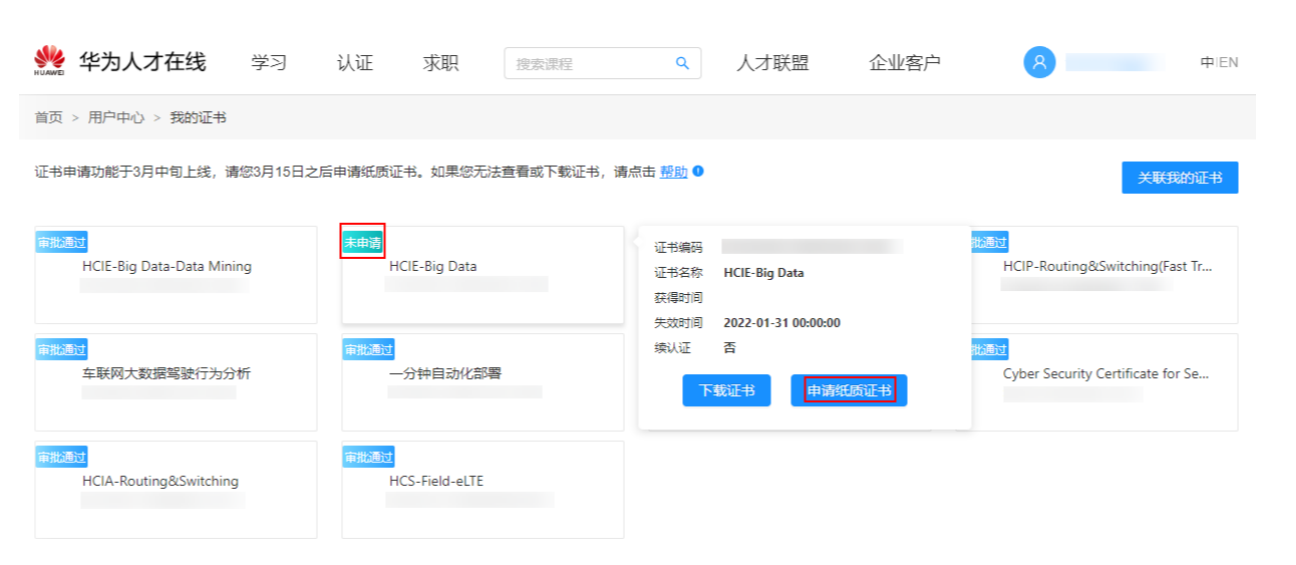The width and height of the screenshot is (1296, 565).
Task: Click the blurred username beside avatar
Action: [x=1115, y=62]
